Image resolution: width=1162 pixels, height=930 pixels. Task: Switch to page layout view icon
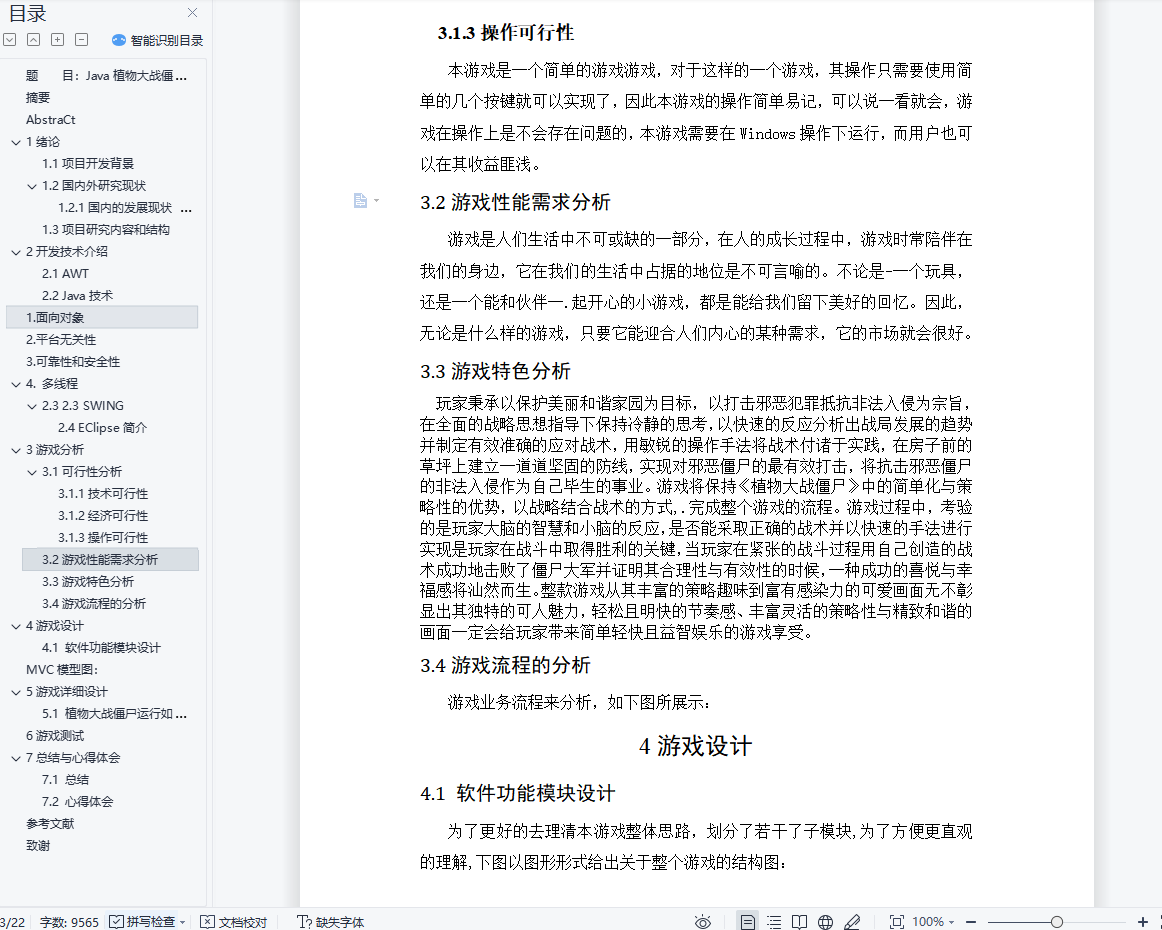tap(748, 922)
